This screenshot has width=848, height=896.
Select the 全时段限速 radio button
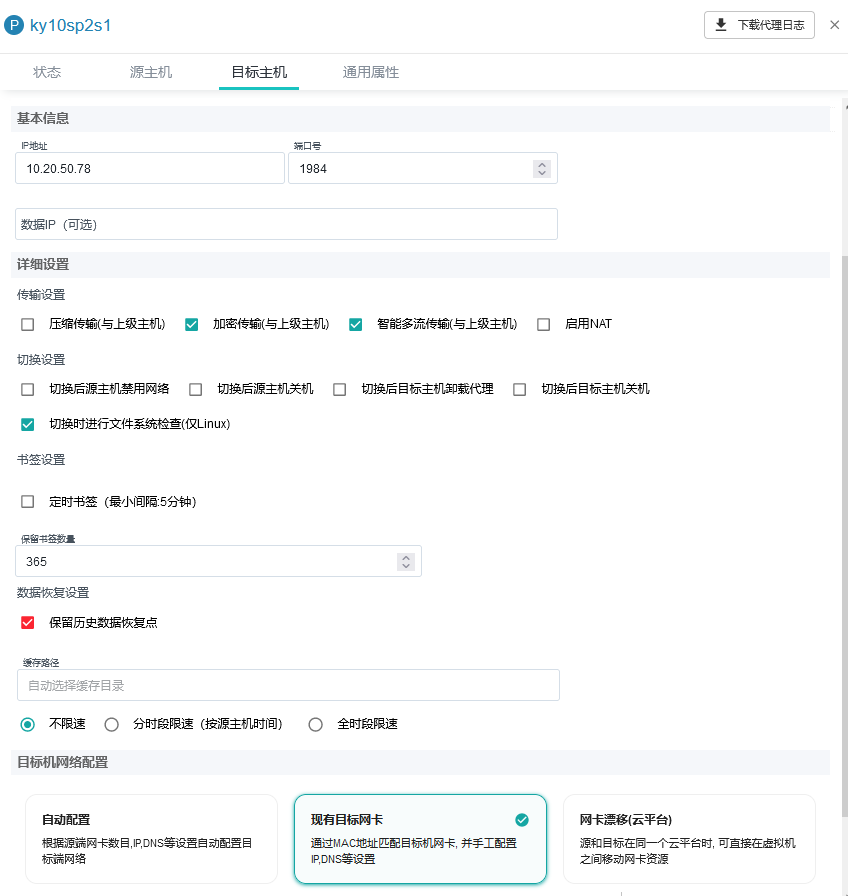click(315, 723)
